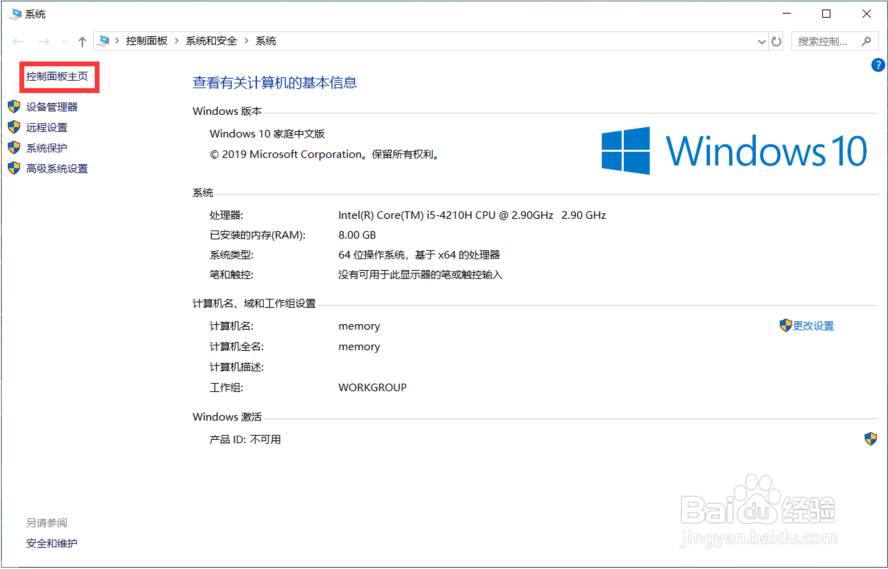Viewport: 888px width, 569px height.
Task: Open help with blue question mark
Action: point(878,65)
